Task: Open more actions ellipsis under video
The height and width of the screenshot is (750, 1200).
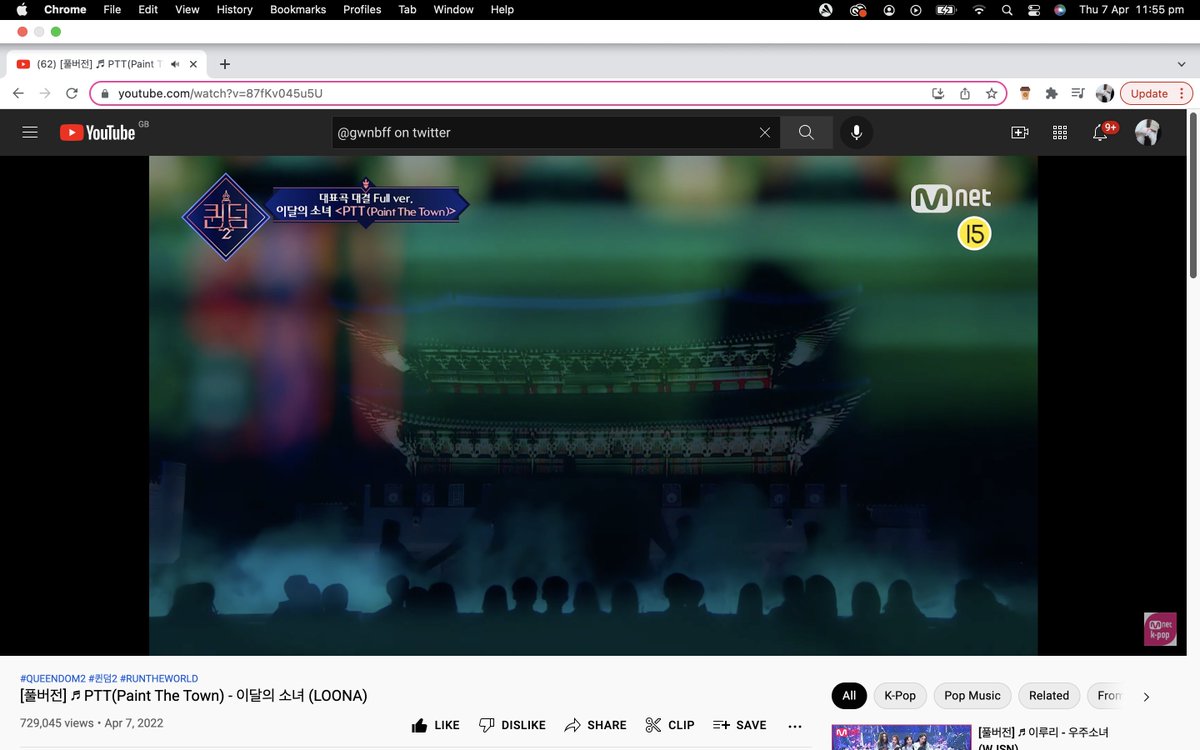Action: (x=795, y=726)
